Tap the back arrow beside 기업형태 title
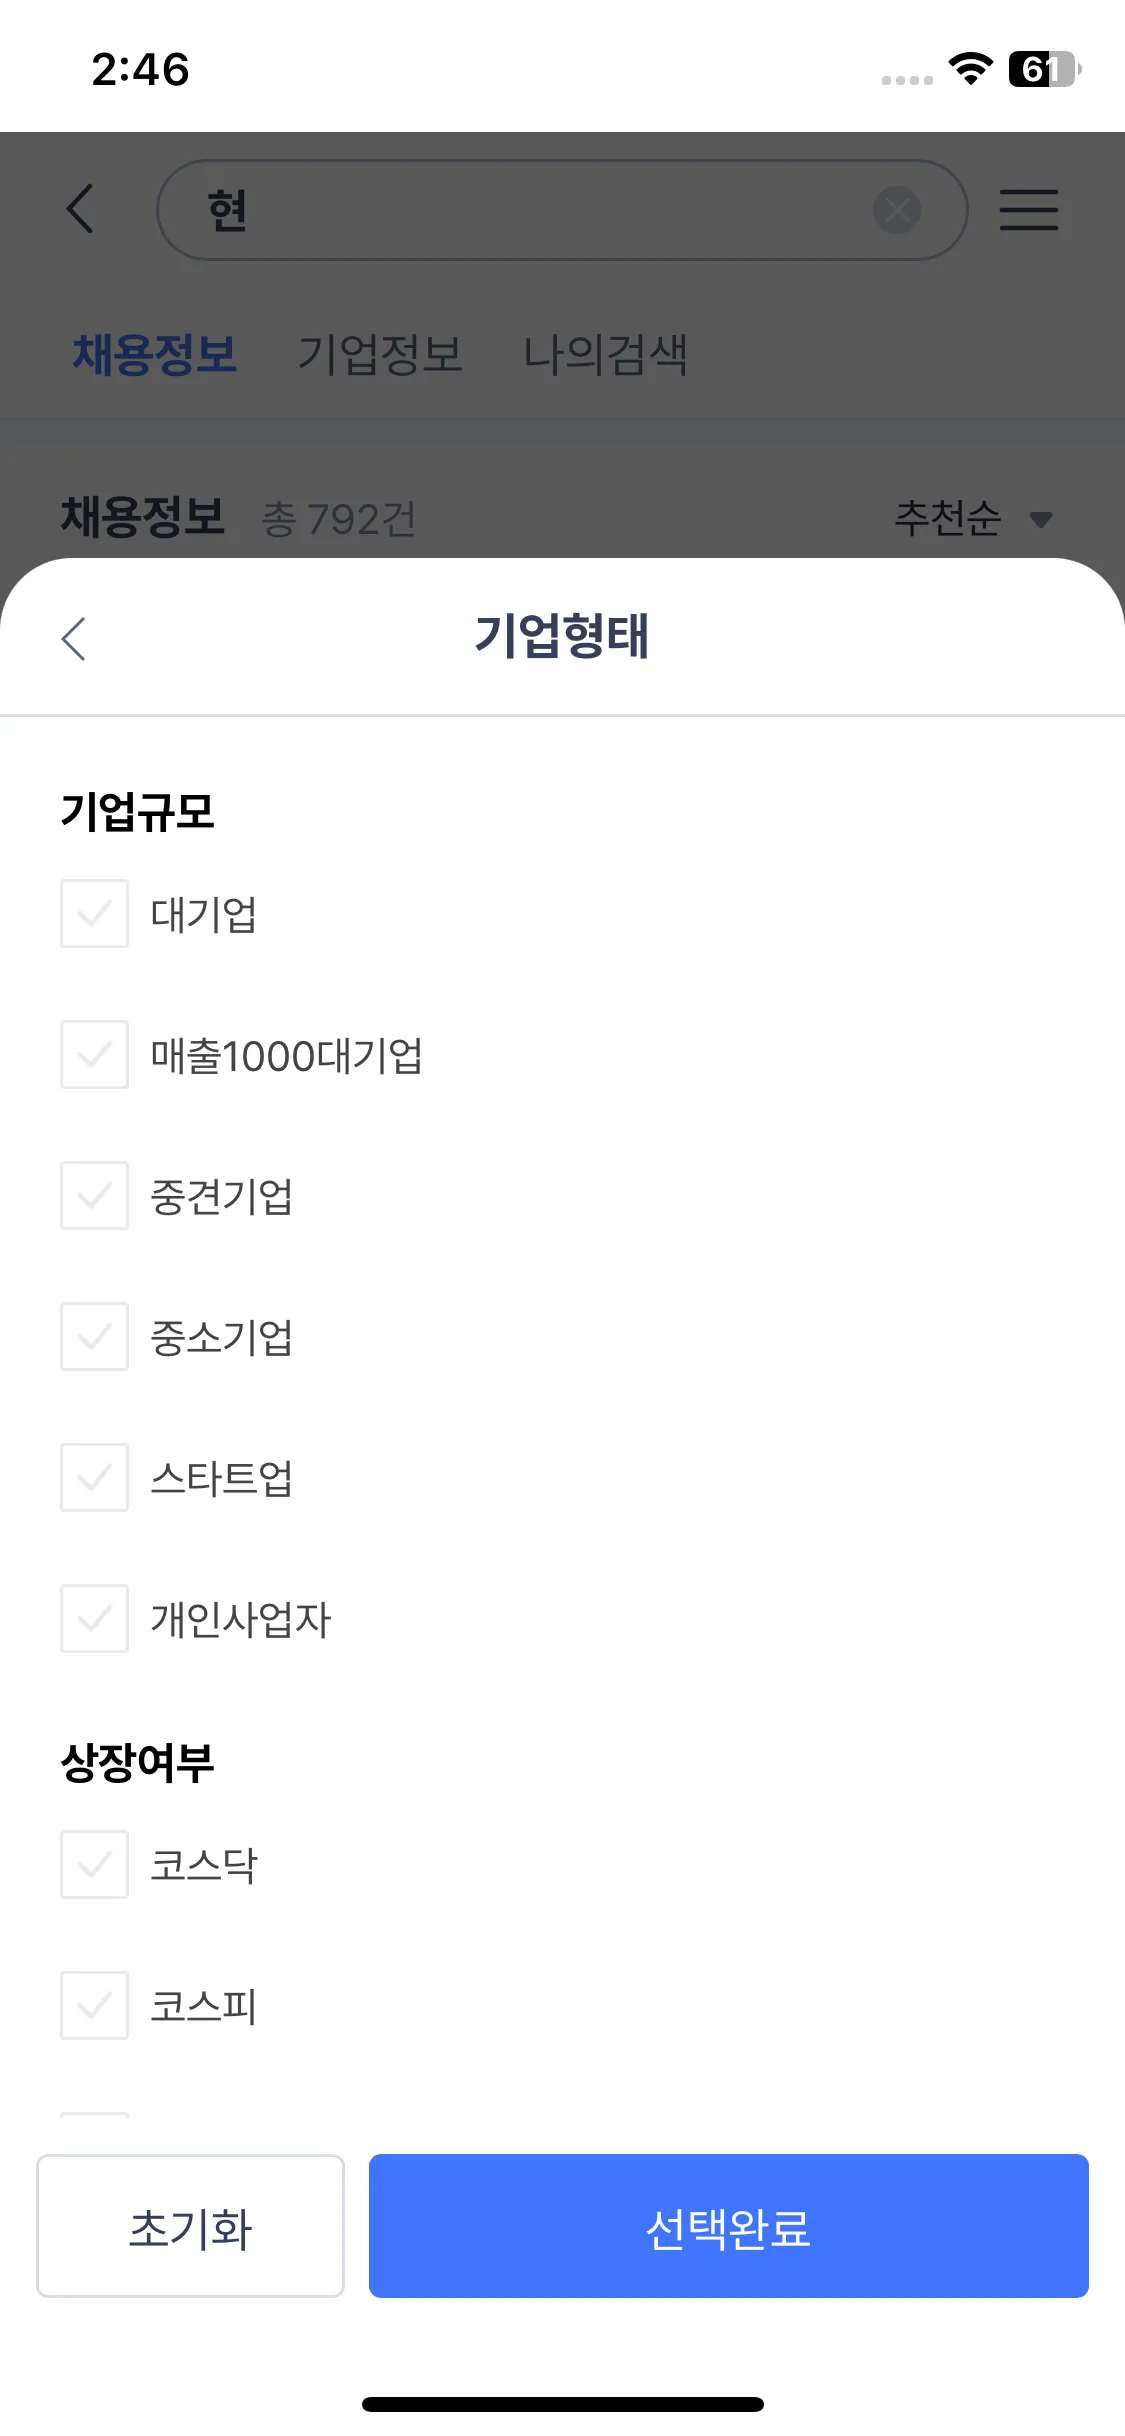The image size is (1125, 2436). tap(74, 639)
